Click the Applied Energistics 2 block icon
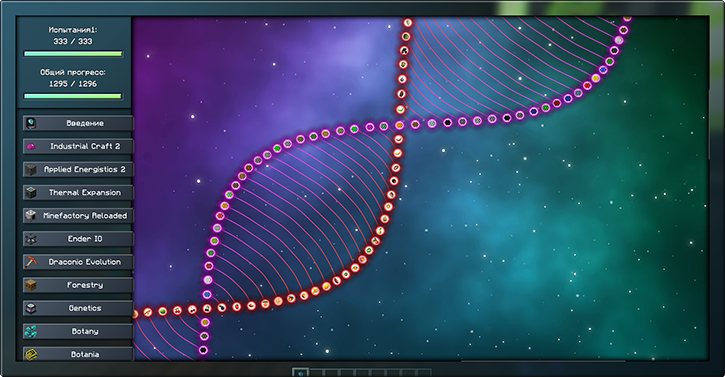The width and height of the screenshot is (725, 377). click(31, 169)
